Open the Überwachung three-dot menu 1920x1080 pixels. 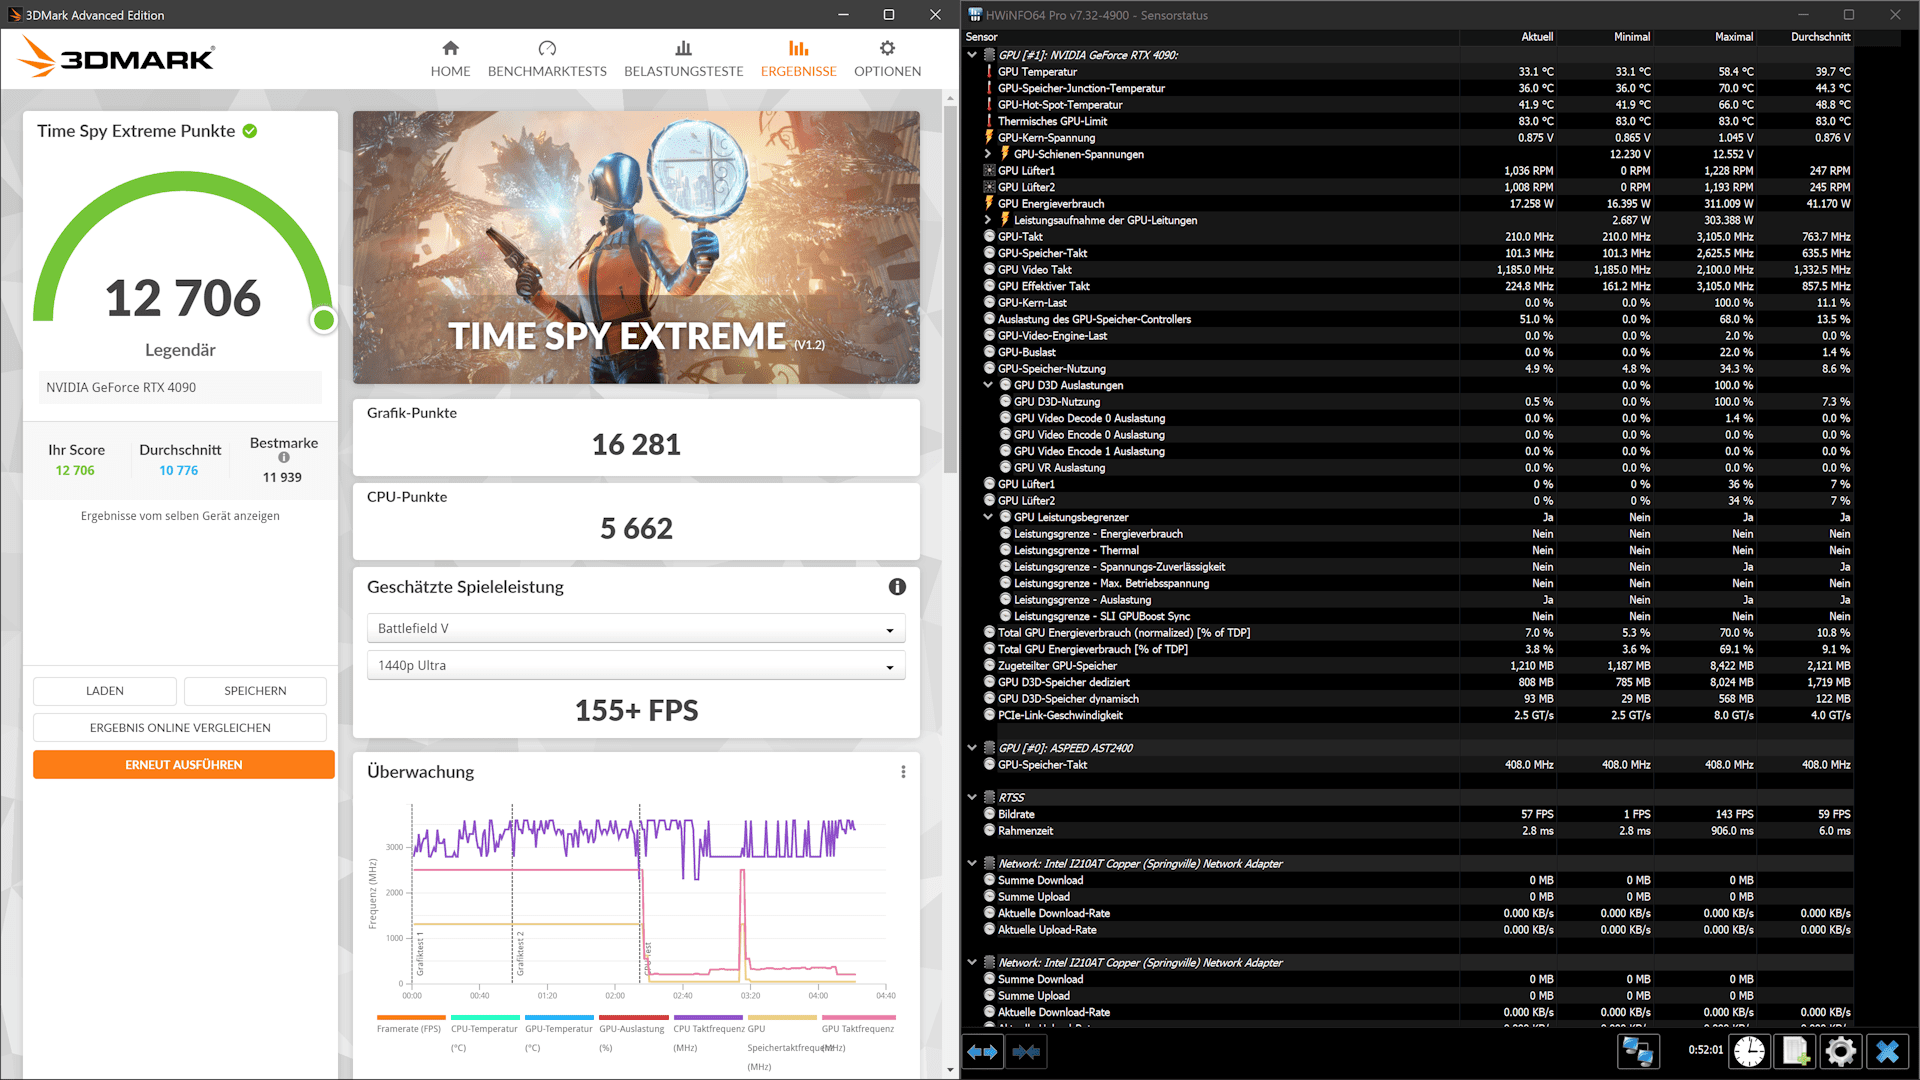(903, 772)
